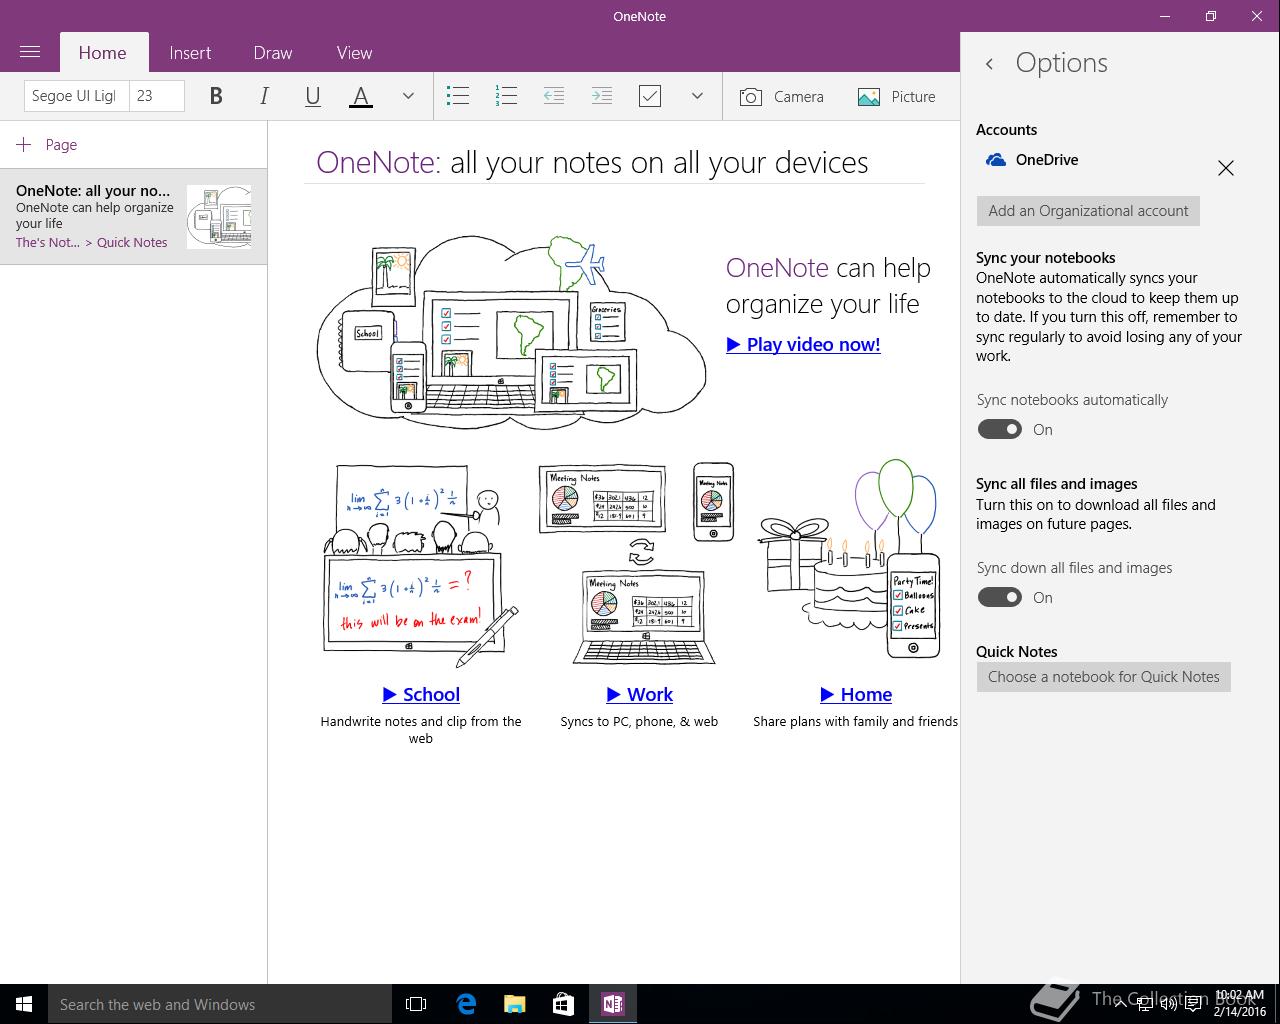Image resolution: width=1280 pixels, height=1024 pixels.
Task: Toggle italic formatting
Action: pyautogui.click(x=264, y=96)
